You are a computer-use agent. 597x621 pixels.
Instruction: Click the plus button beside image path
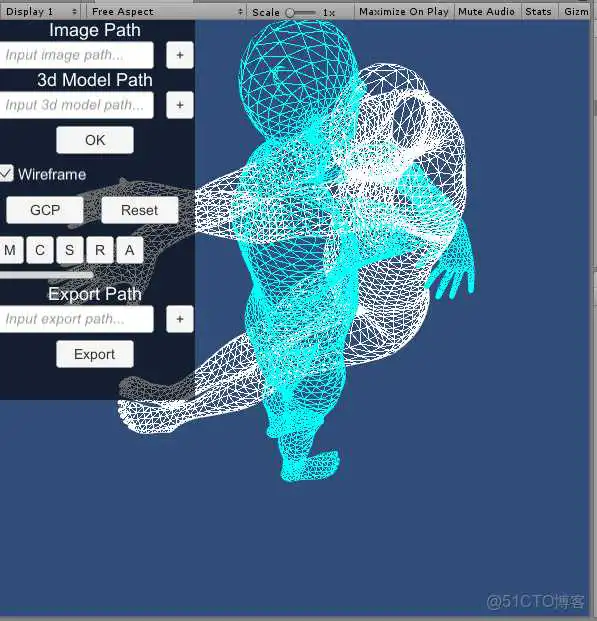pyautogui.click(x=180, y=55)
